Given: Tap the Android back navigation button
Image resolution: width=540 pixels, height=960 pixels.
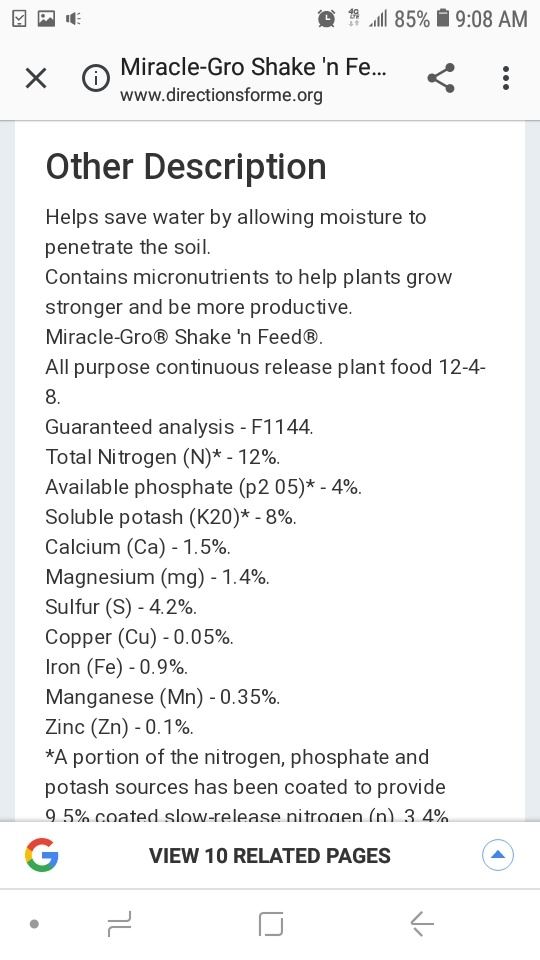Looking at the screenshot, I should [421, 923].
